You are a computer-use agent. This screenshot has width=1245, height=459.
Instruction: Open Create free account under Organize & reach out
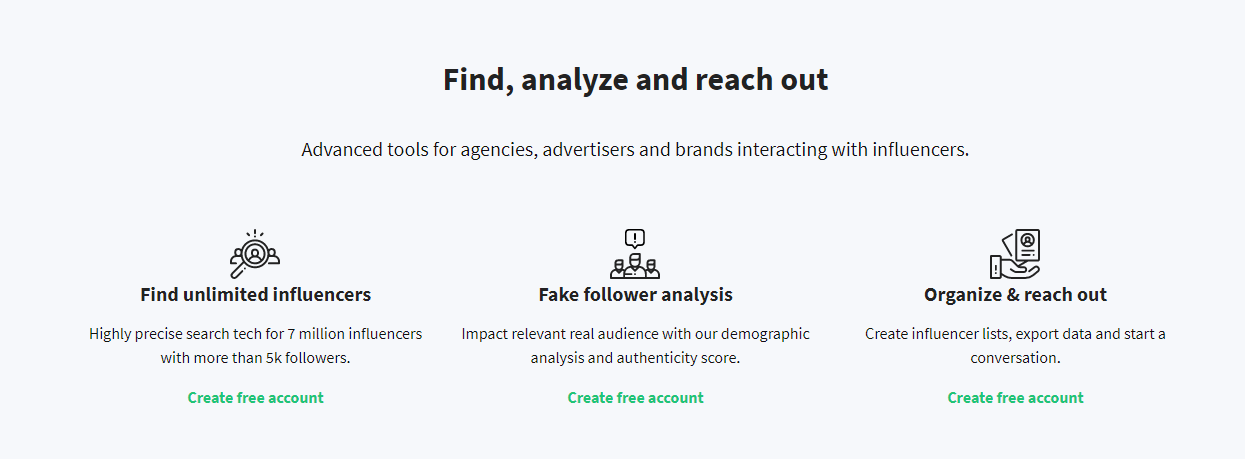click(x=1015, y=398)
